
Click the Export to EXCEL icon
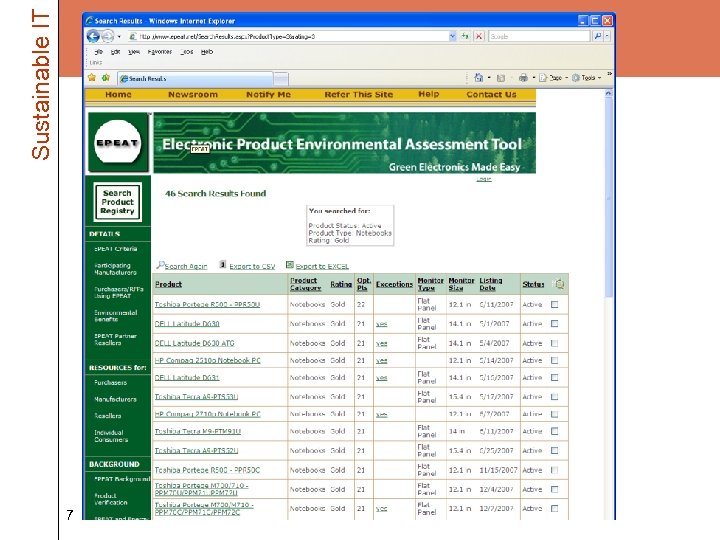click(290, 264)
